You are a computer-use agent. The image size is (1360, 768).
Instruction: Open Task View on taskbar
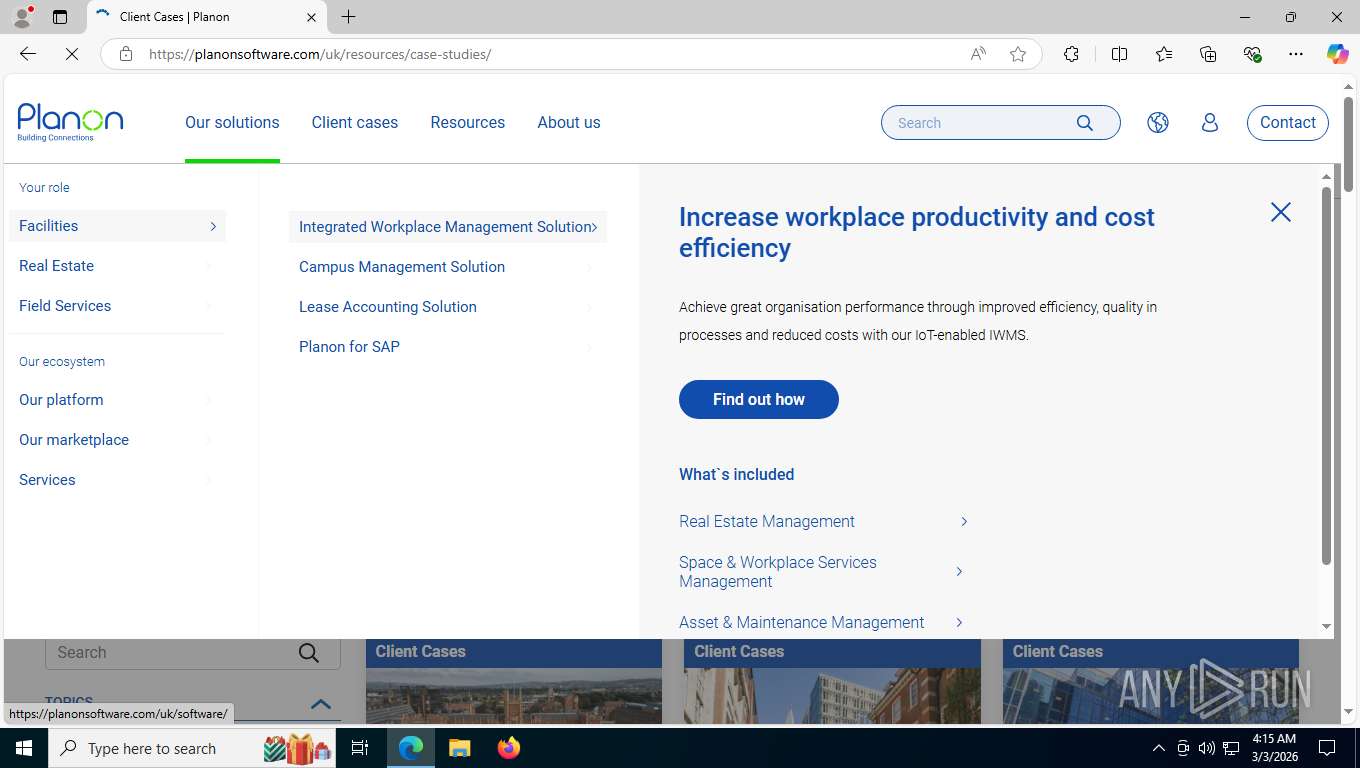point(360,748)
